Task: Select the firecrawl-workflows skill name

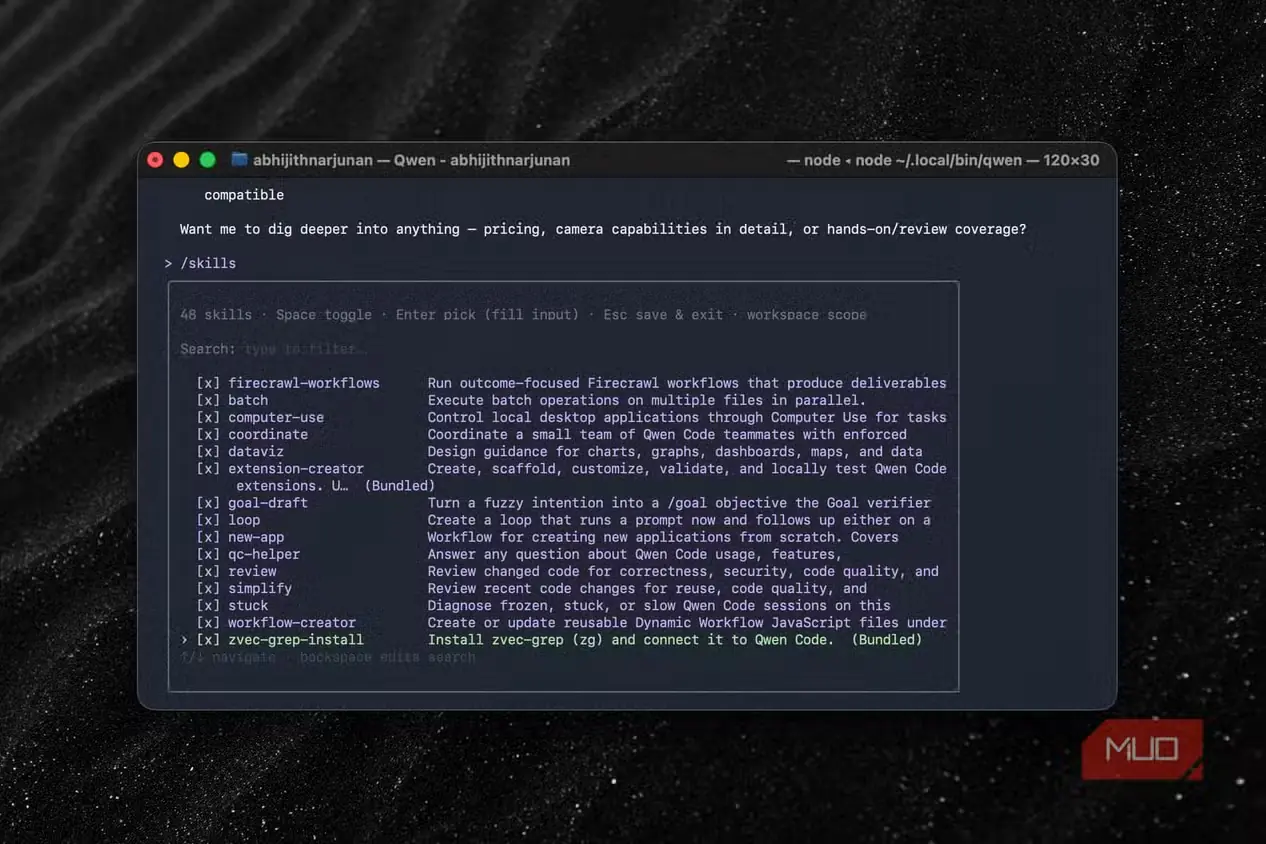Action: (x=304, y=383)
